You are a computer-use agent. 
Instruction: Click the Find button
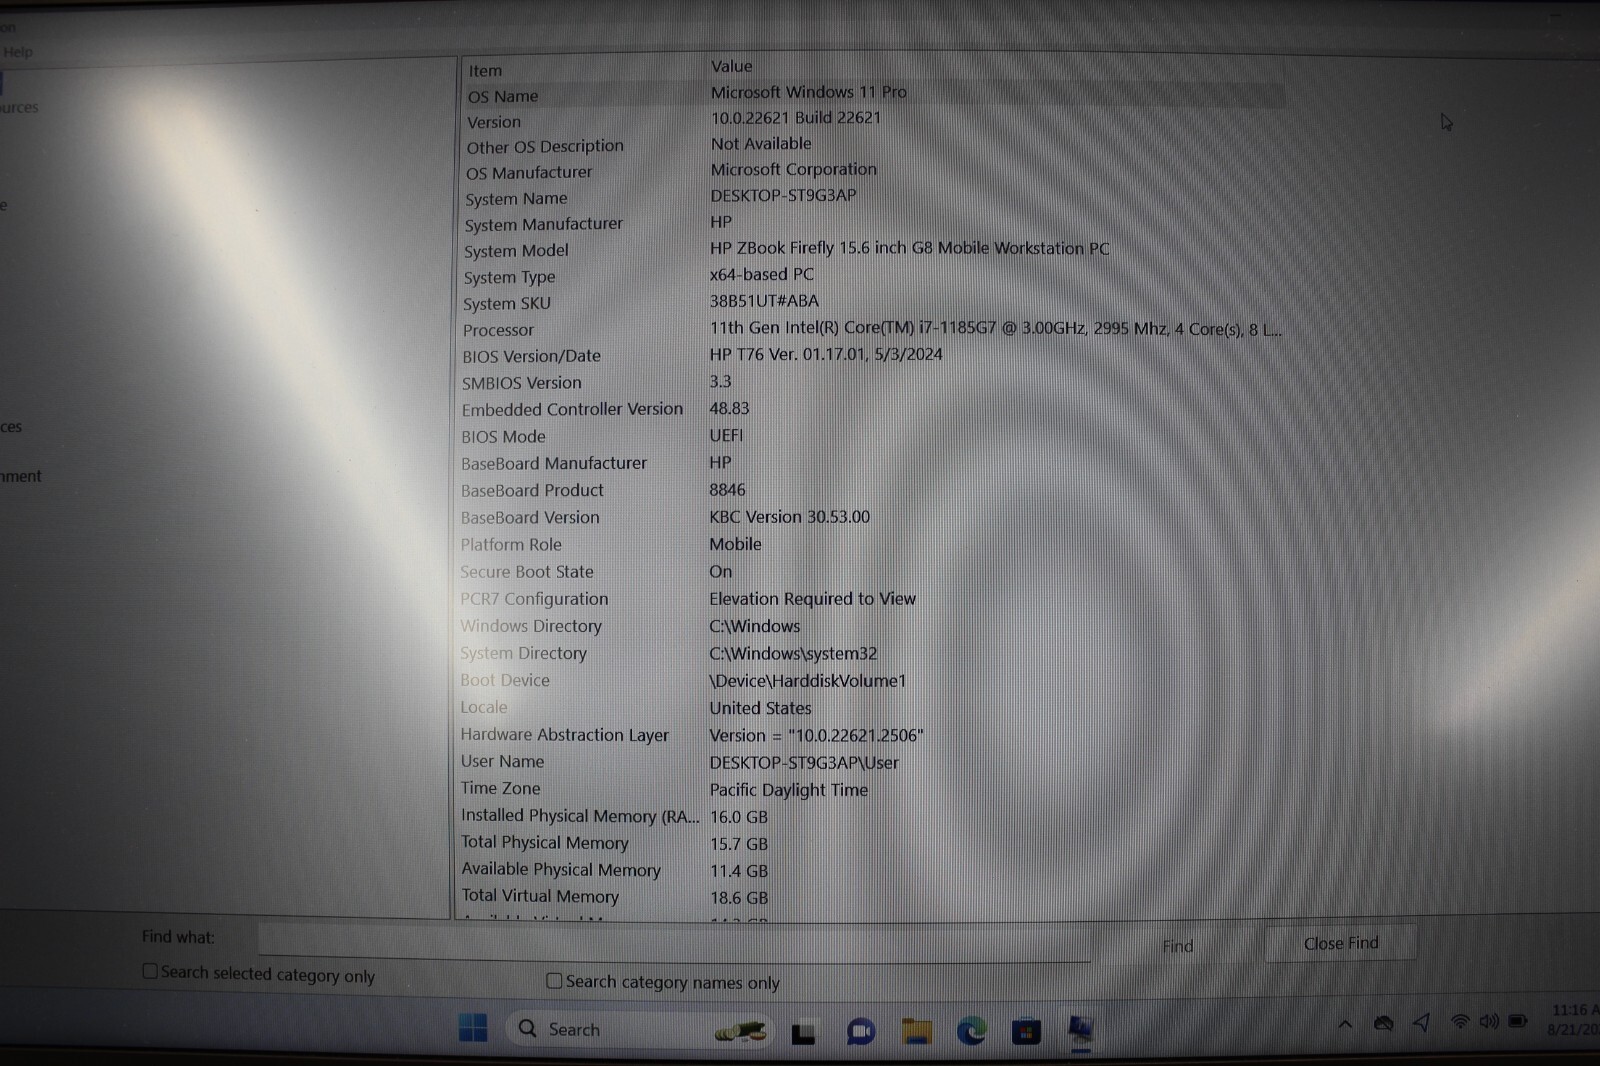1178,946
